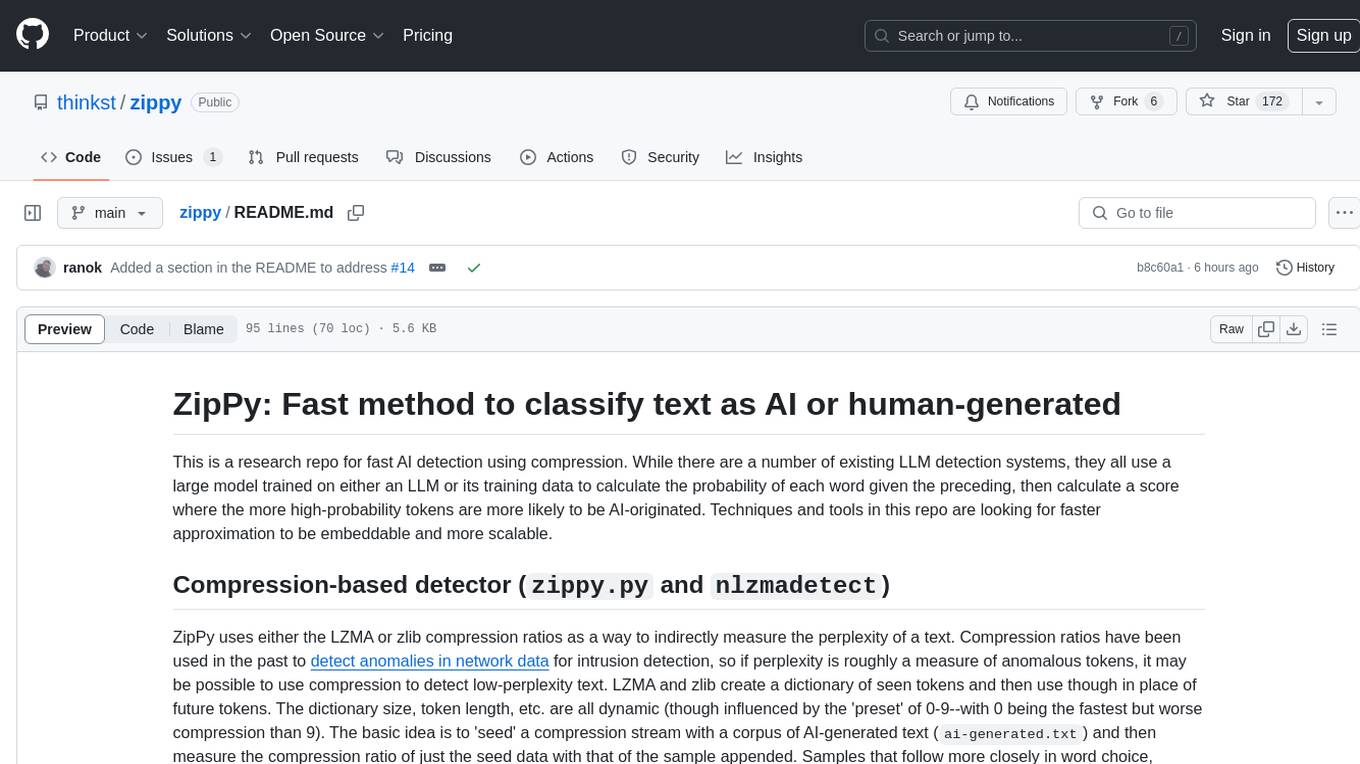1360x764 pixels.
Task: Click the Public repository badge
Action: pos(214,102)
